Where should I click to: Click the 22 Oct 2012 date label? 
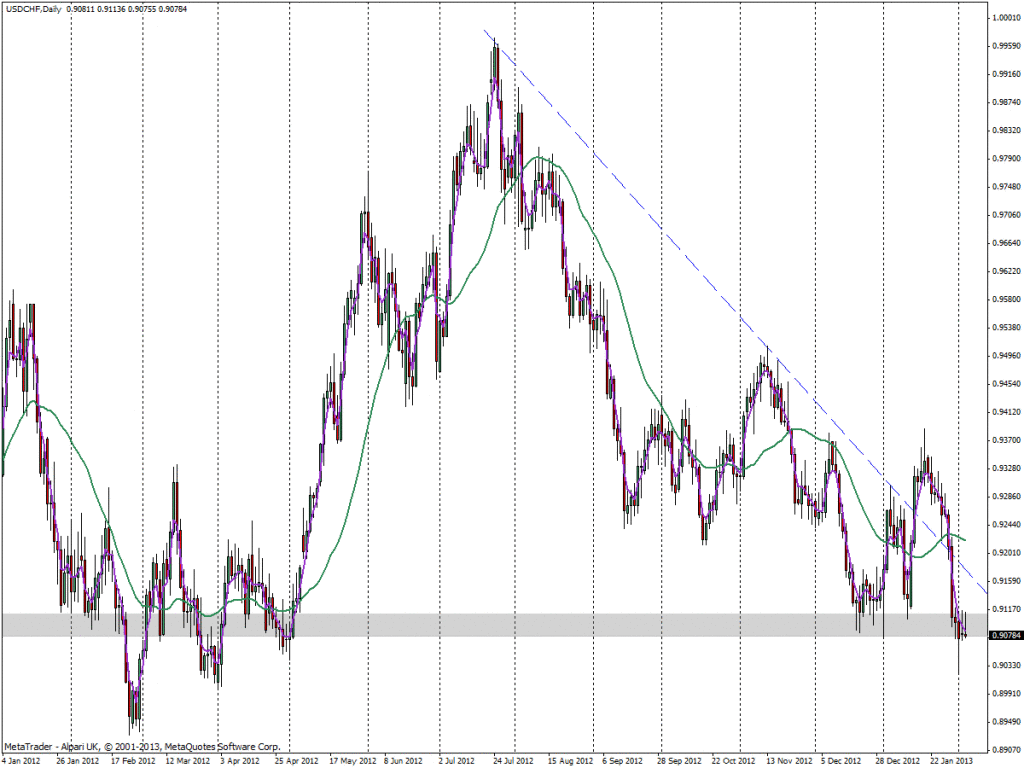click(x=732, y=759)
